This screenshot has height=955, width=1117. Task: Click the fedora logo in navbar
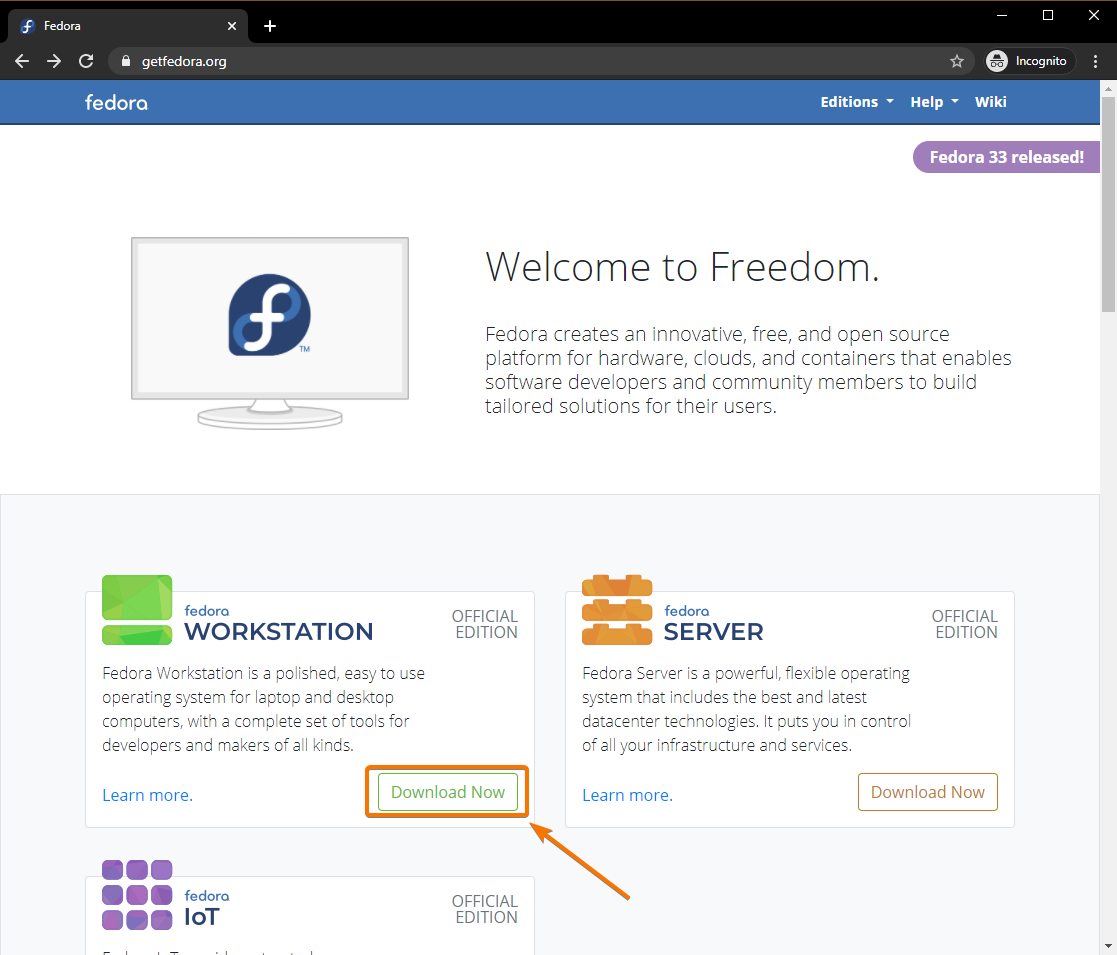(116, 102)
